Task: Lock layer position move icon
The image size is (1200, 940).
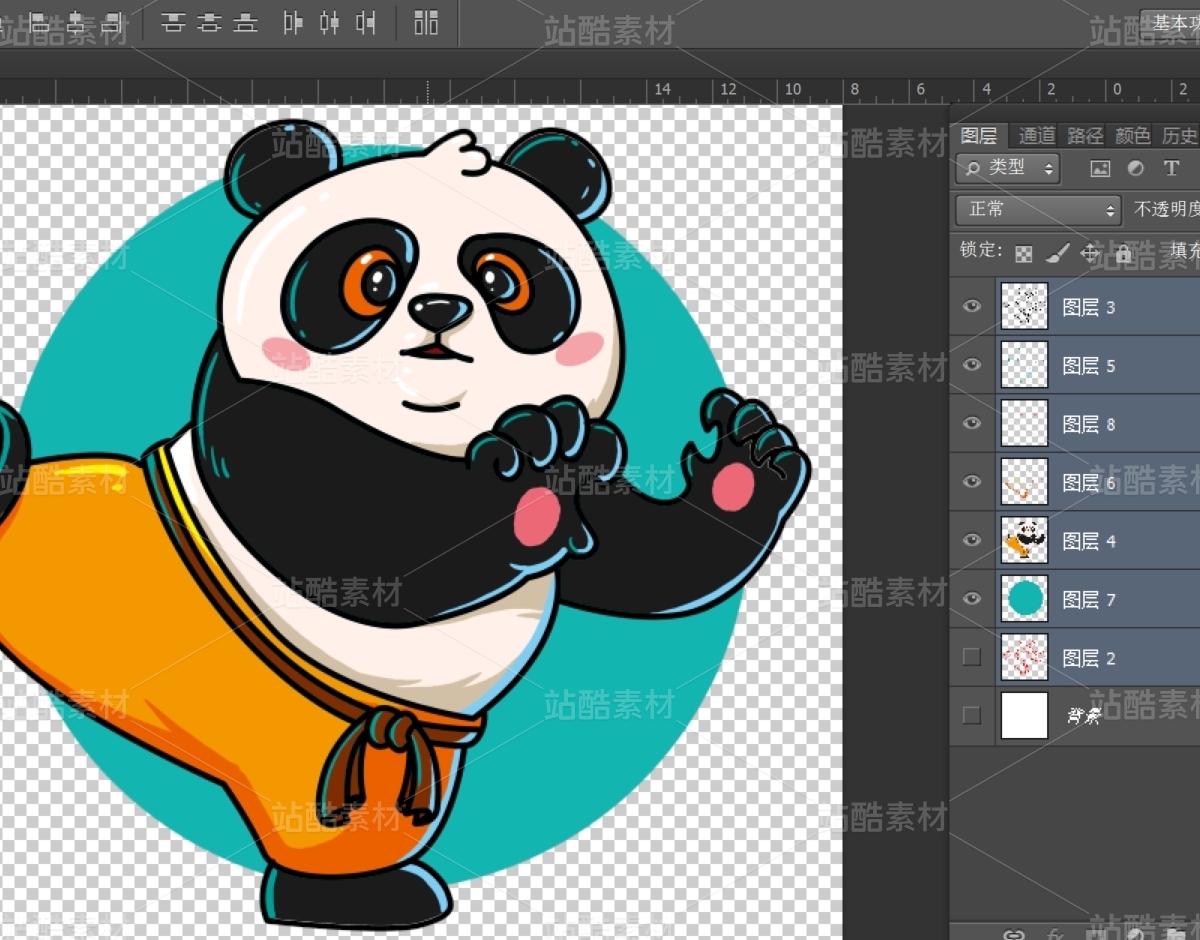Action: pos(1090,254)
